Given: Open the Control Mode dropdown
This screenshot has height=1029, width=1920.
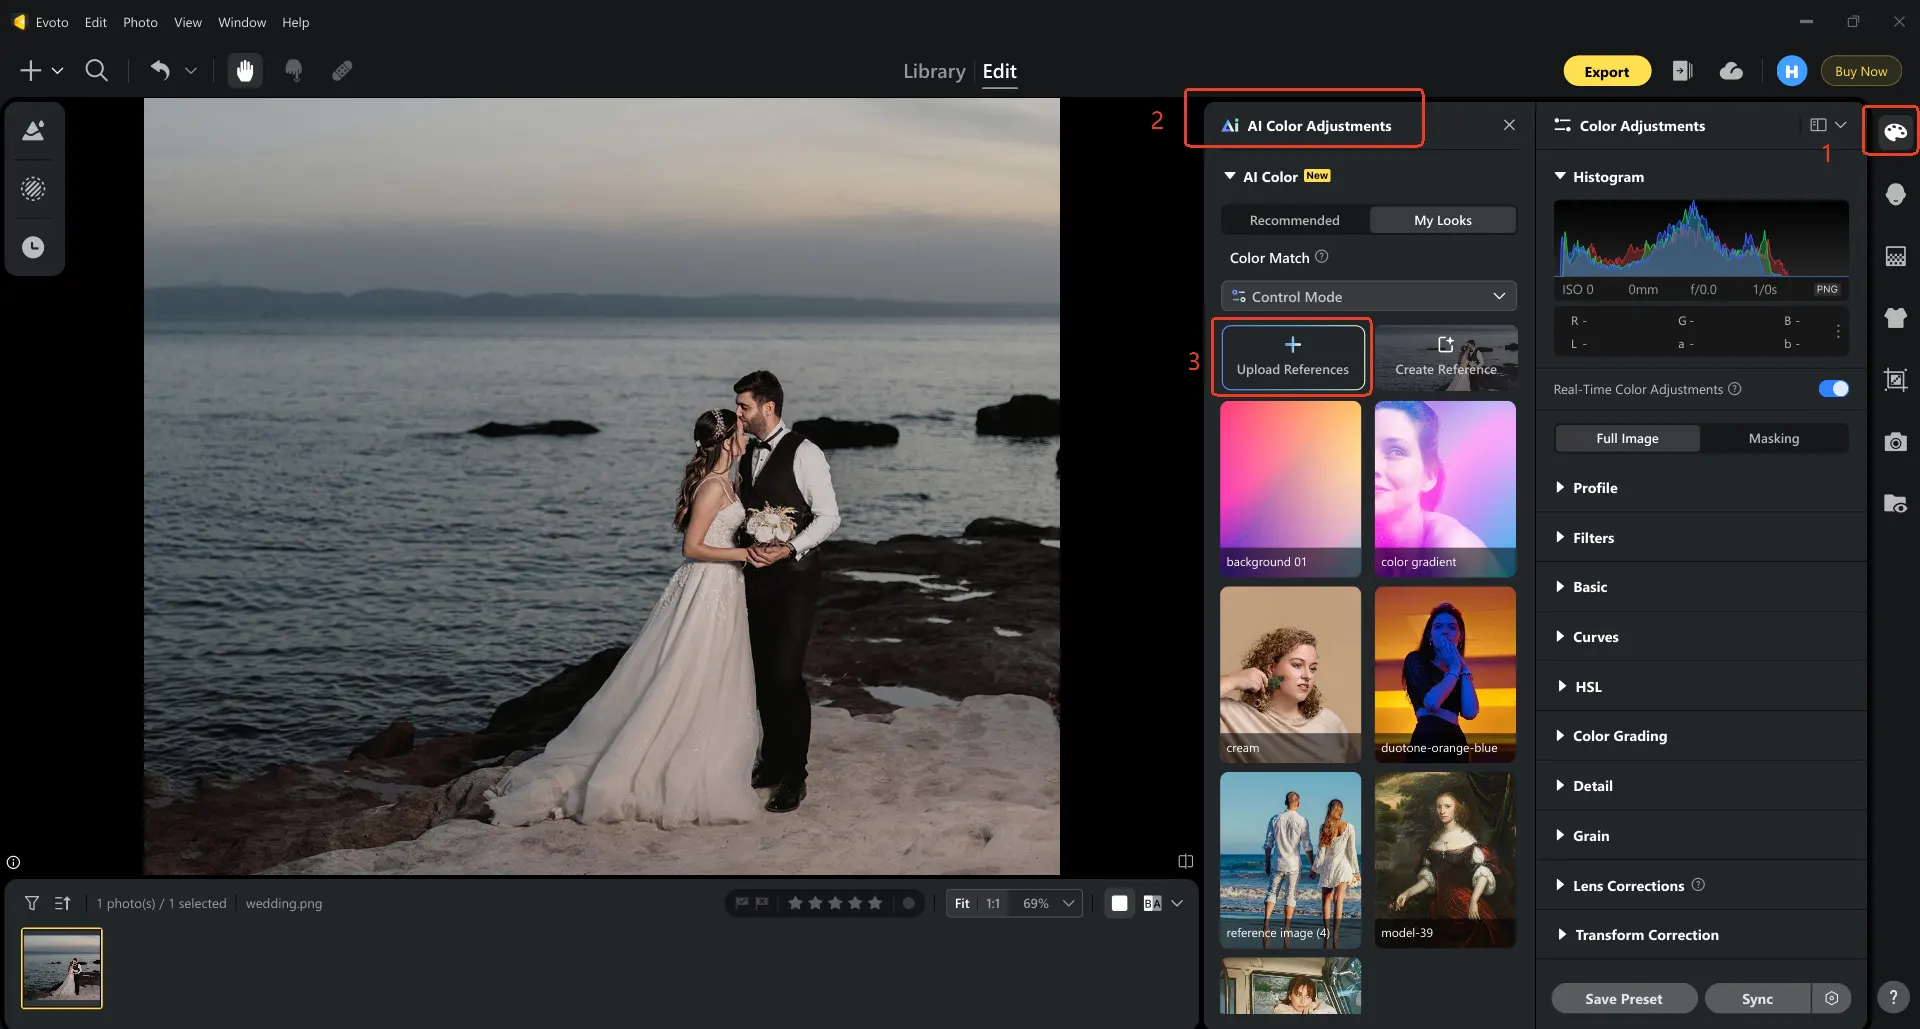Looking at the screenshot, I should click(1368, 296).
